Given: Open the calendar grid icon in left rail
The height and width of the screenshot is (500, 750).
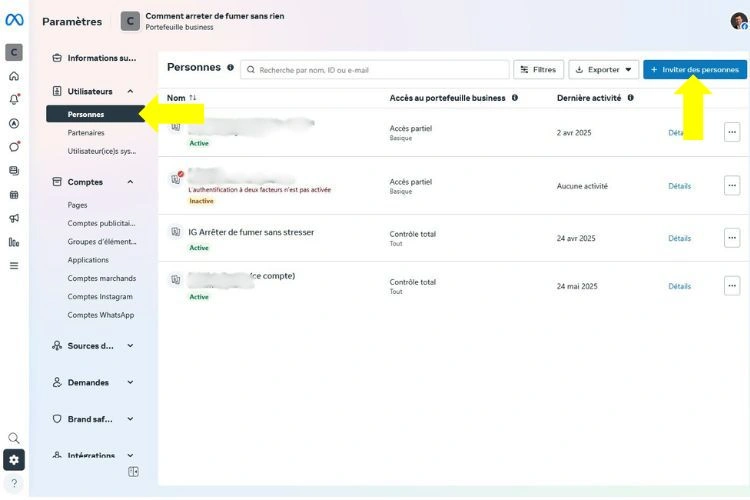Looking at the screenshot, I should [14, 195].
